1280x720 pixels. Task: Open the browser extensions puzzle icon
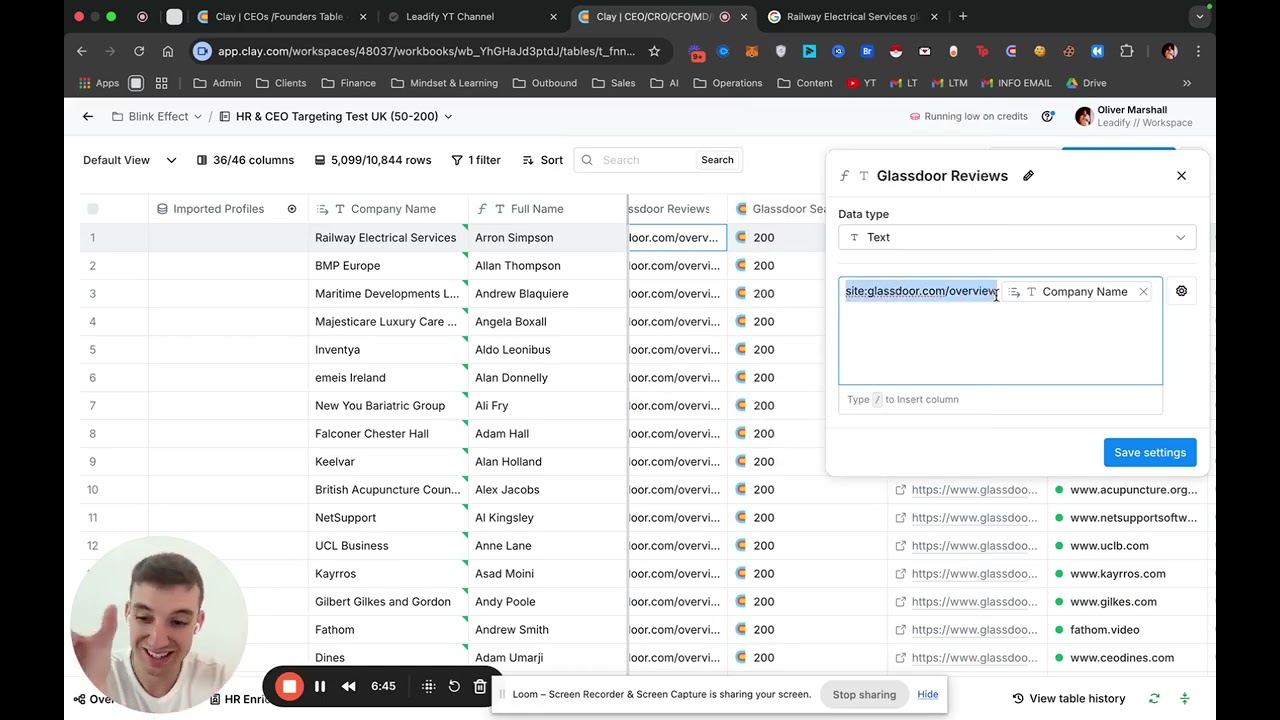[x=1127, y=51]
